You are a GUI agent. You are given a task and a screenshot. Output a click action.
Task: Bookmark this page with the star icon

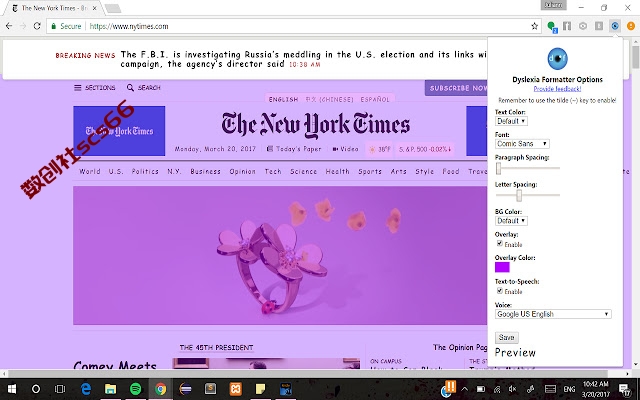pos(534,26)
